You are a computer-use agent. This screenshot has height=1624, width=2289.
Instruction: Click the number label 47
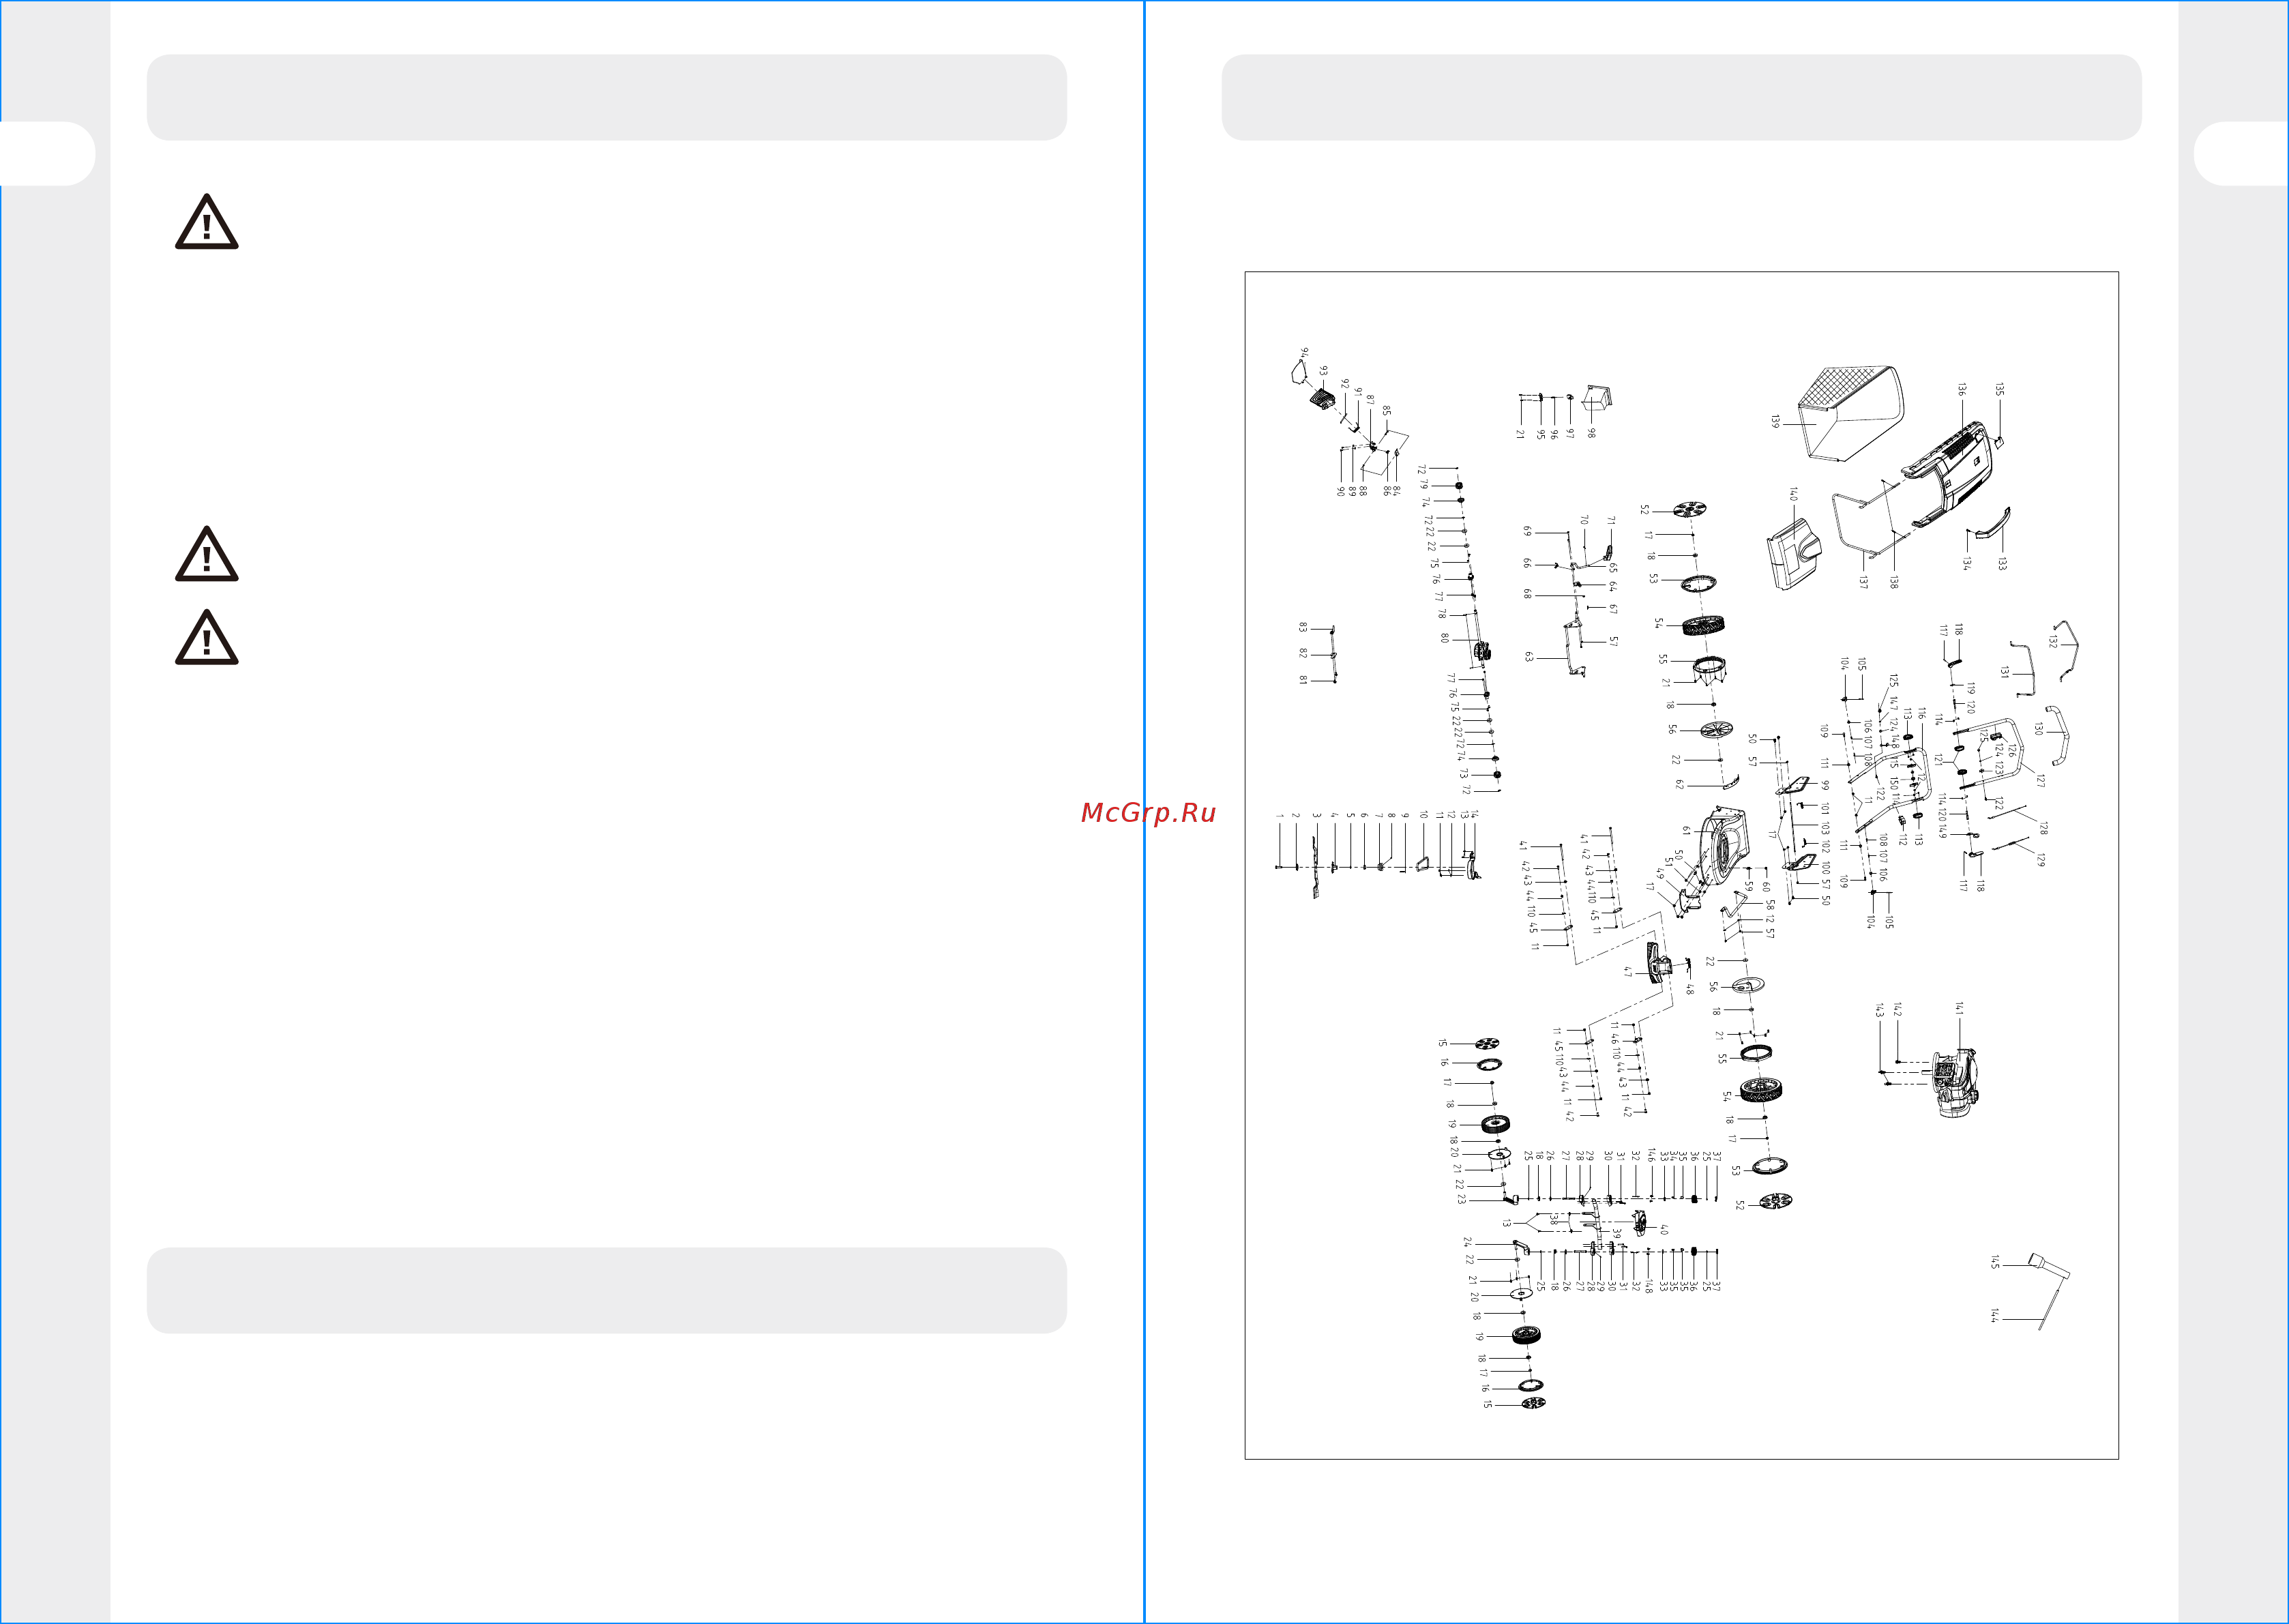[x=1628, y=971]
